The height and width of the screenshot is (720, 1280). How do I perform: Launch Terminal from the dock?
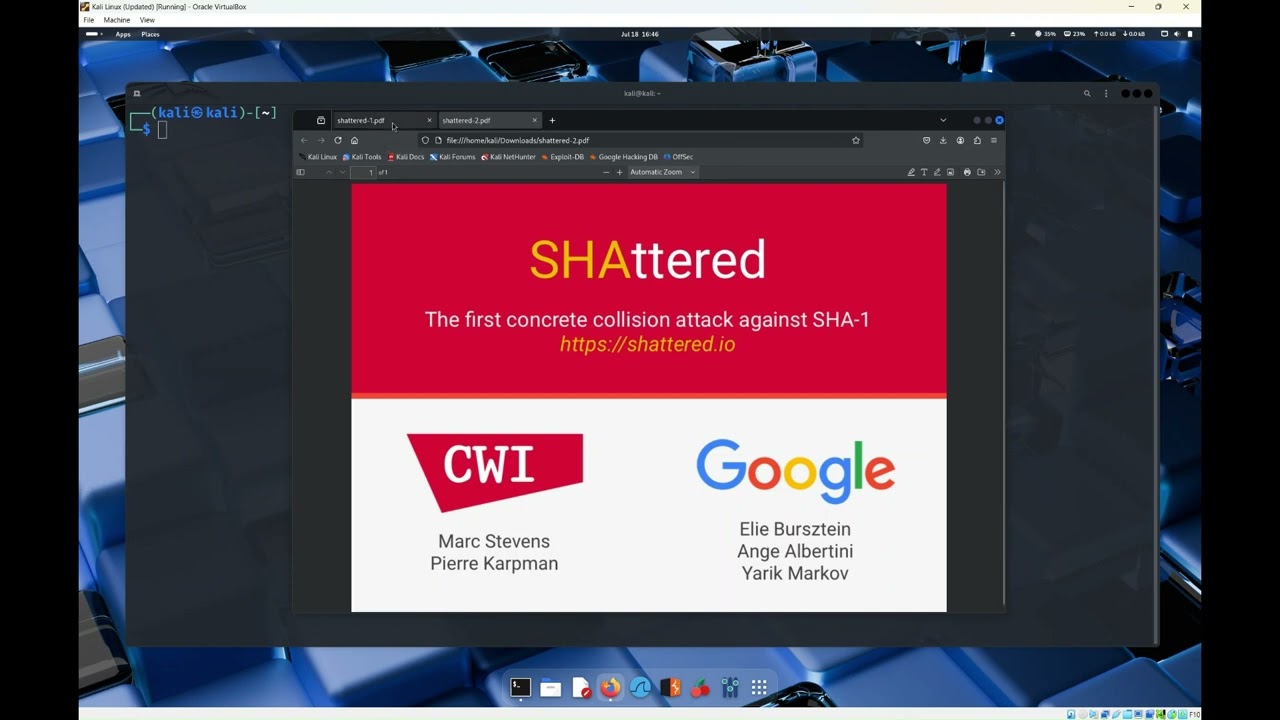[521, 687]
